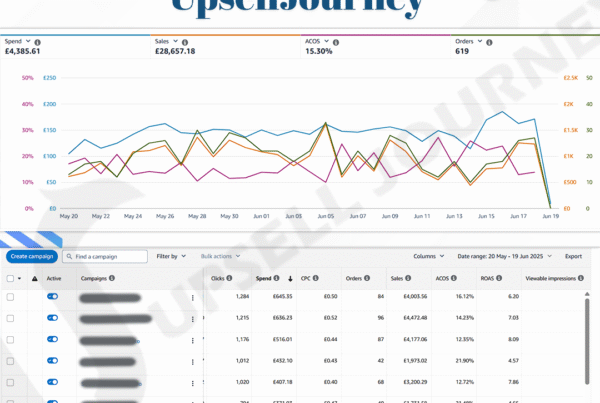The height and width of the screenshot is (403, 600).
Task: Open more options for the £645.35 campaign row
Action: (x=192, y=297)
